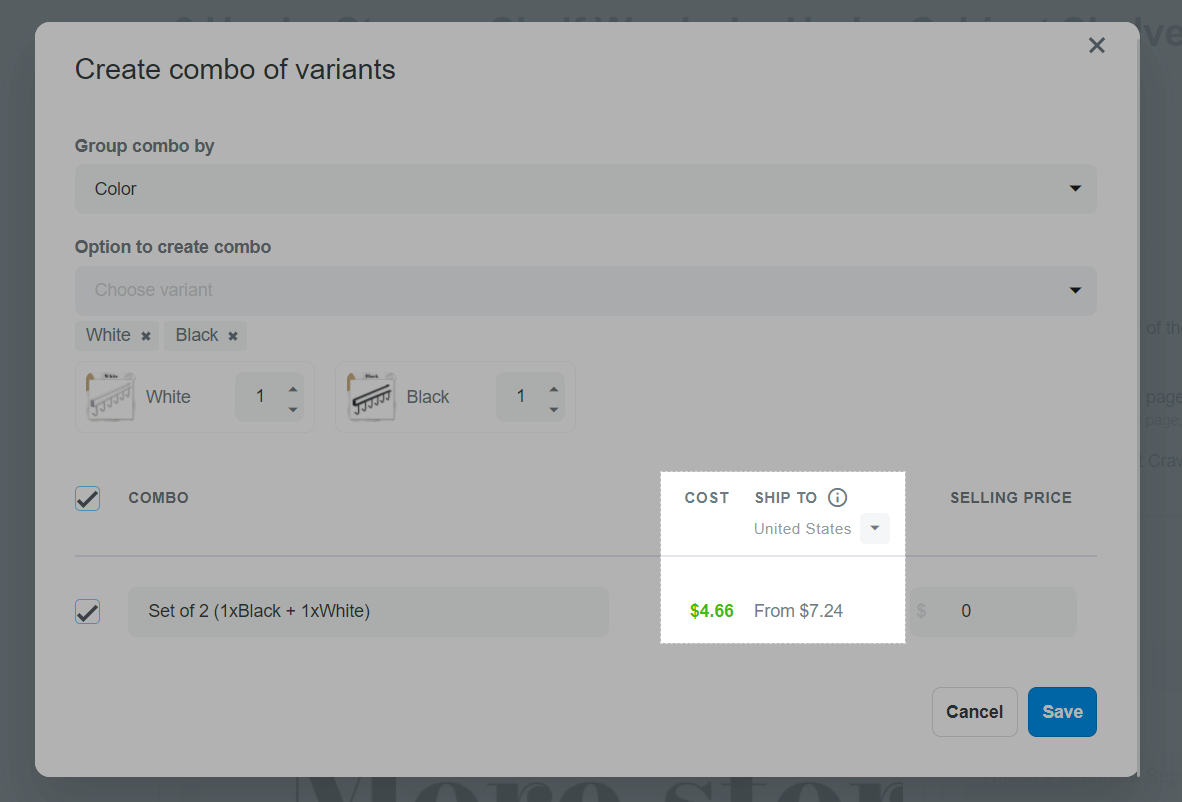Close the Create combo of variants dialog
1182x802 pixels.
tap(1096, 46)
